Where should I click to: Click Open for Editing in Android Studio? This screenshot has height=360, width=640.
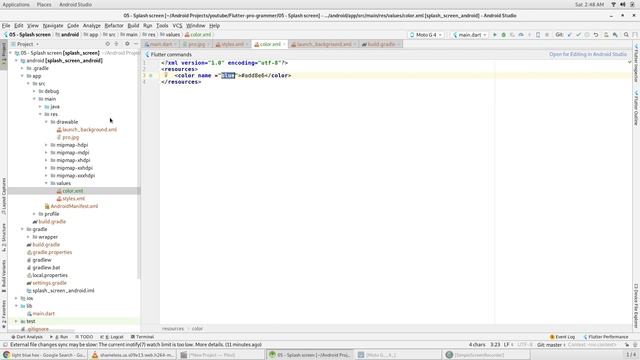588,54
